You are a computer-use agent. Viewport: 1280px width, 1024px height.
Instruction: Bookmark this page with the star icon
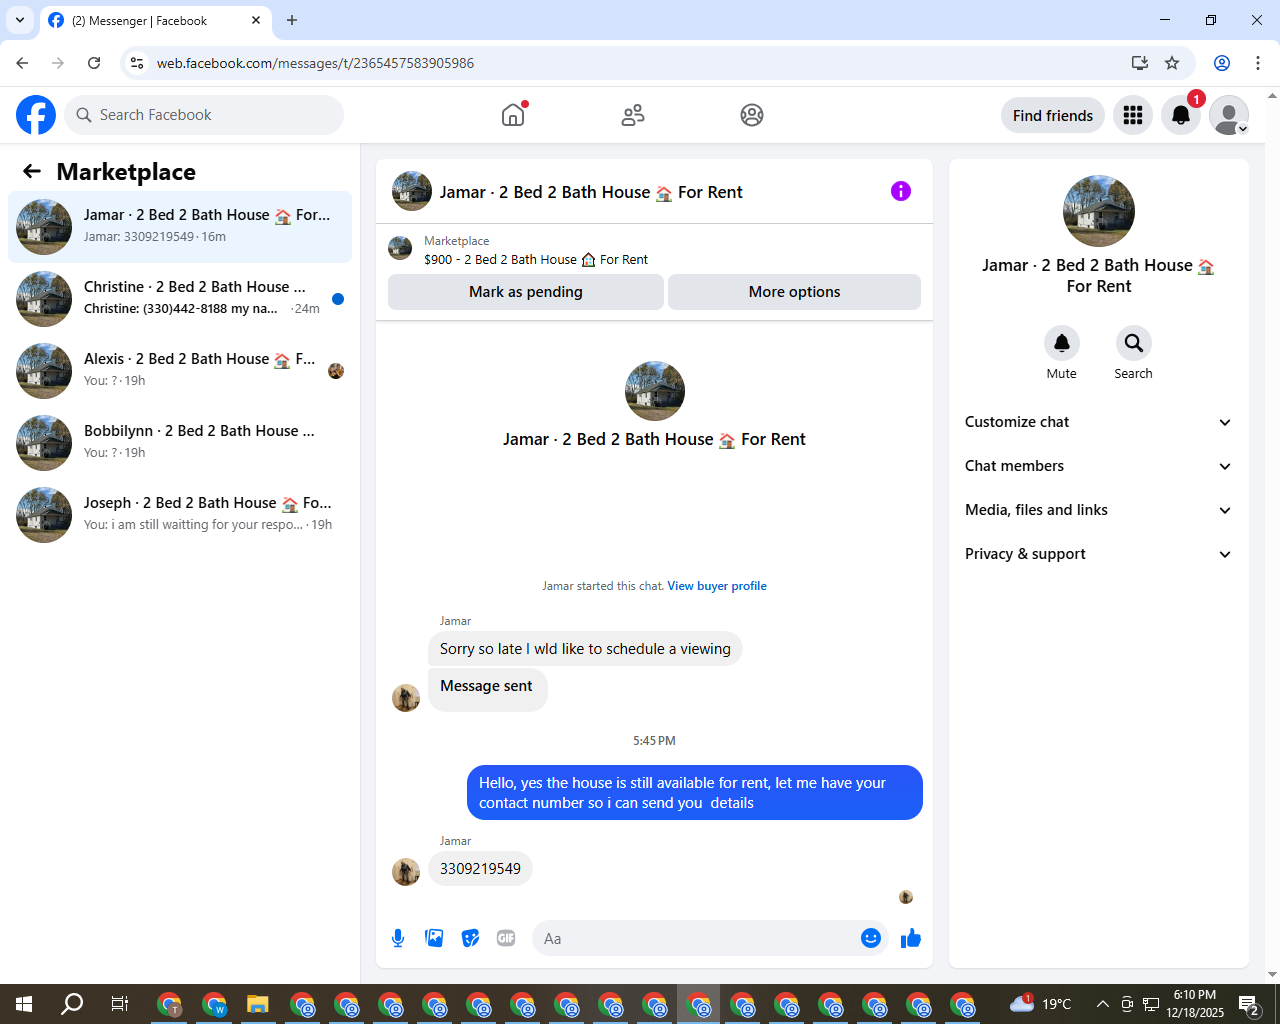pos(1172,63)
